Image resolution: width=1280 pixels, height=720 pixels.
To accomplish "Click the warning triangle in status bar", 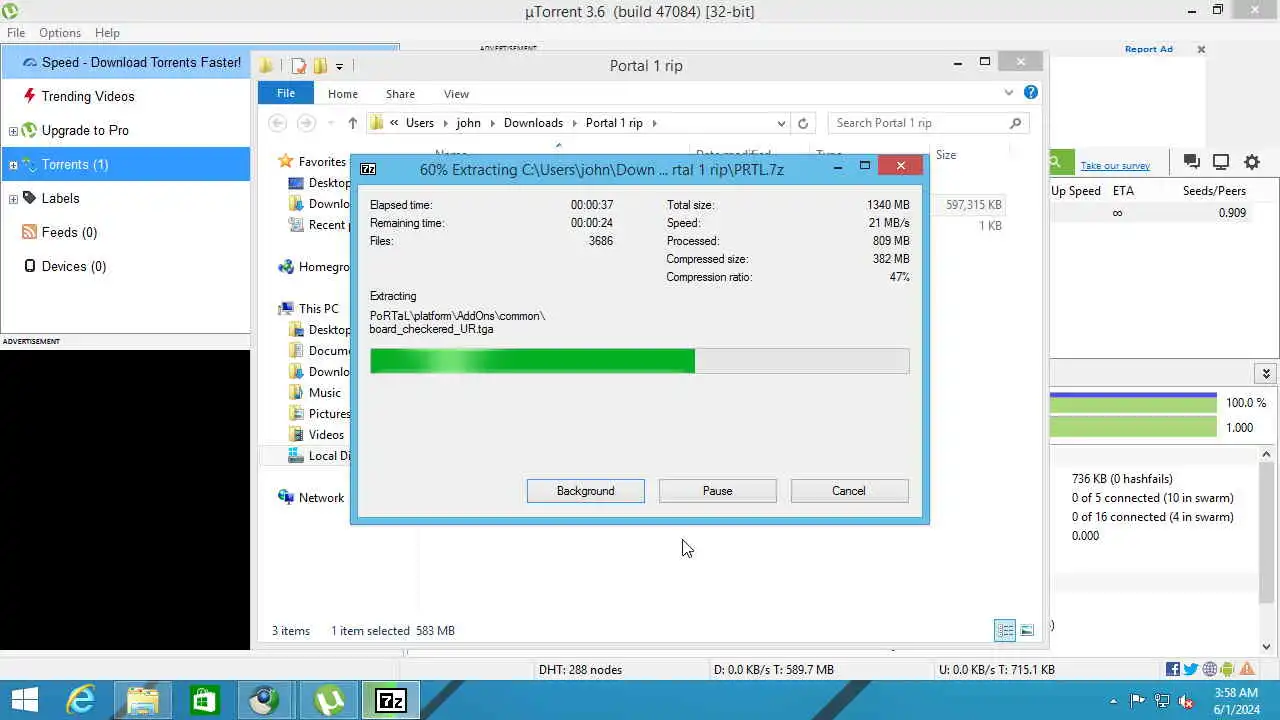I will coord(1247,670).
